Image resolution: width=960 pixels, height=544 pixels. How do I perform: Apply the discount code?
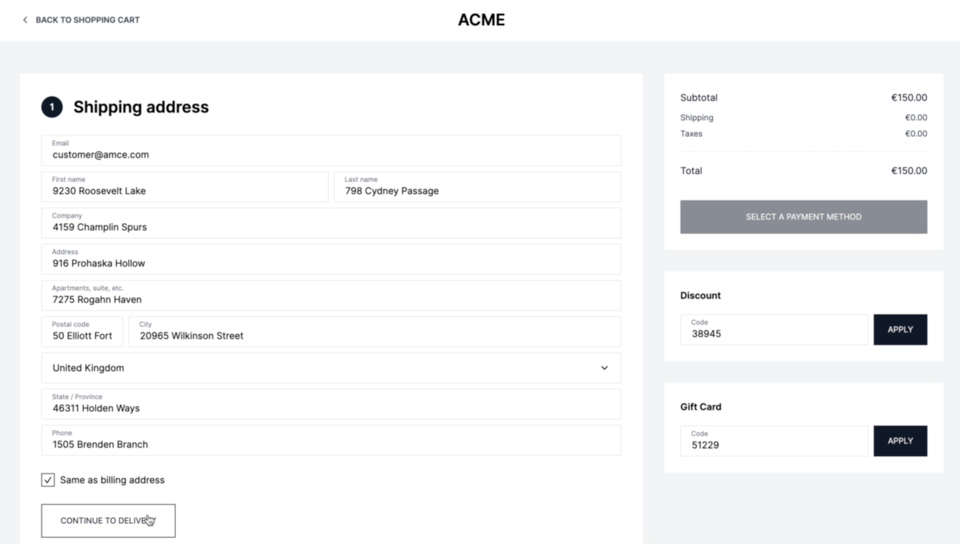point(900,330)
